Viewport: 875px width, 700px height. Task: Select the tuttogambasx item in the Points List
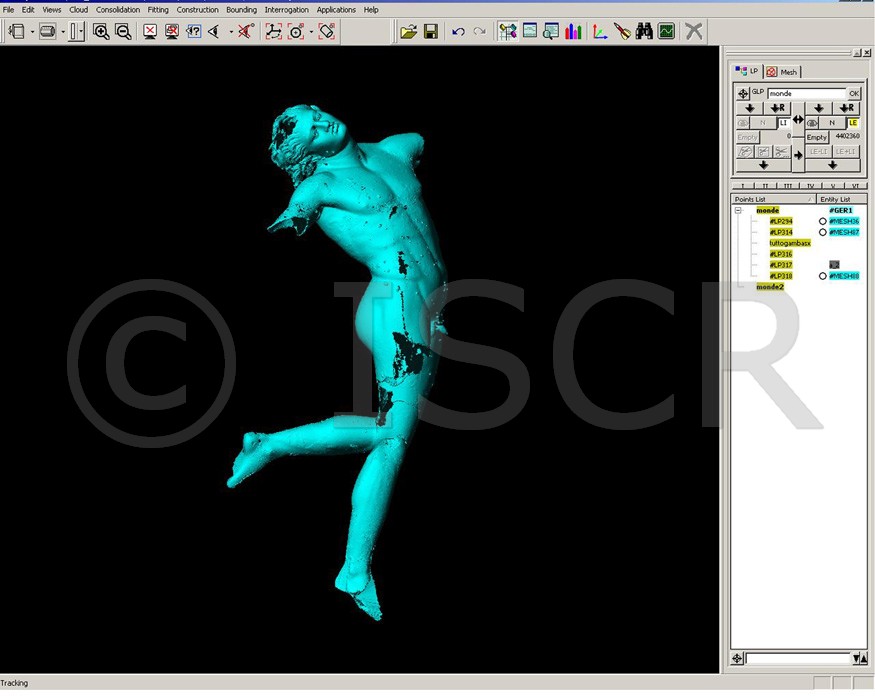[x=790, y=243]
